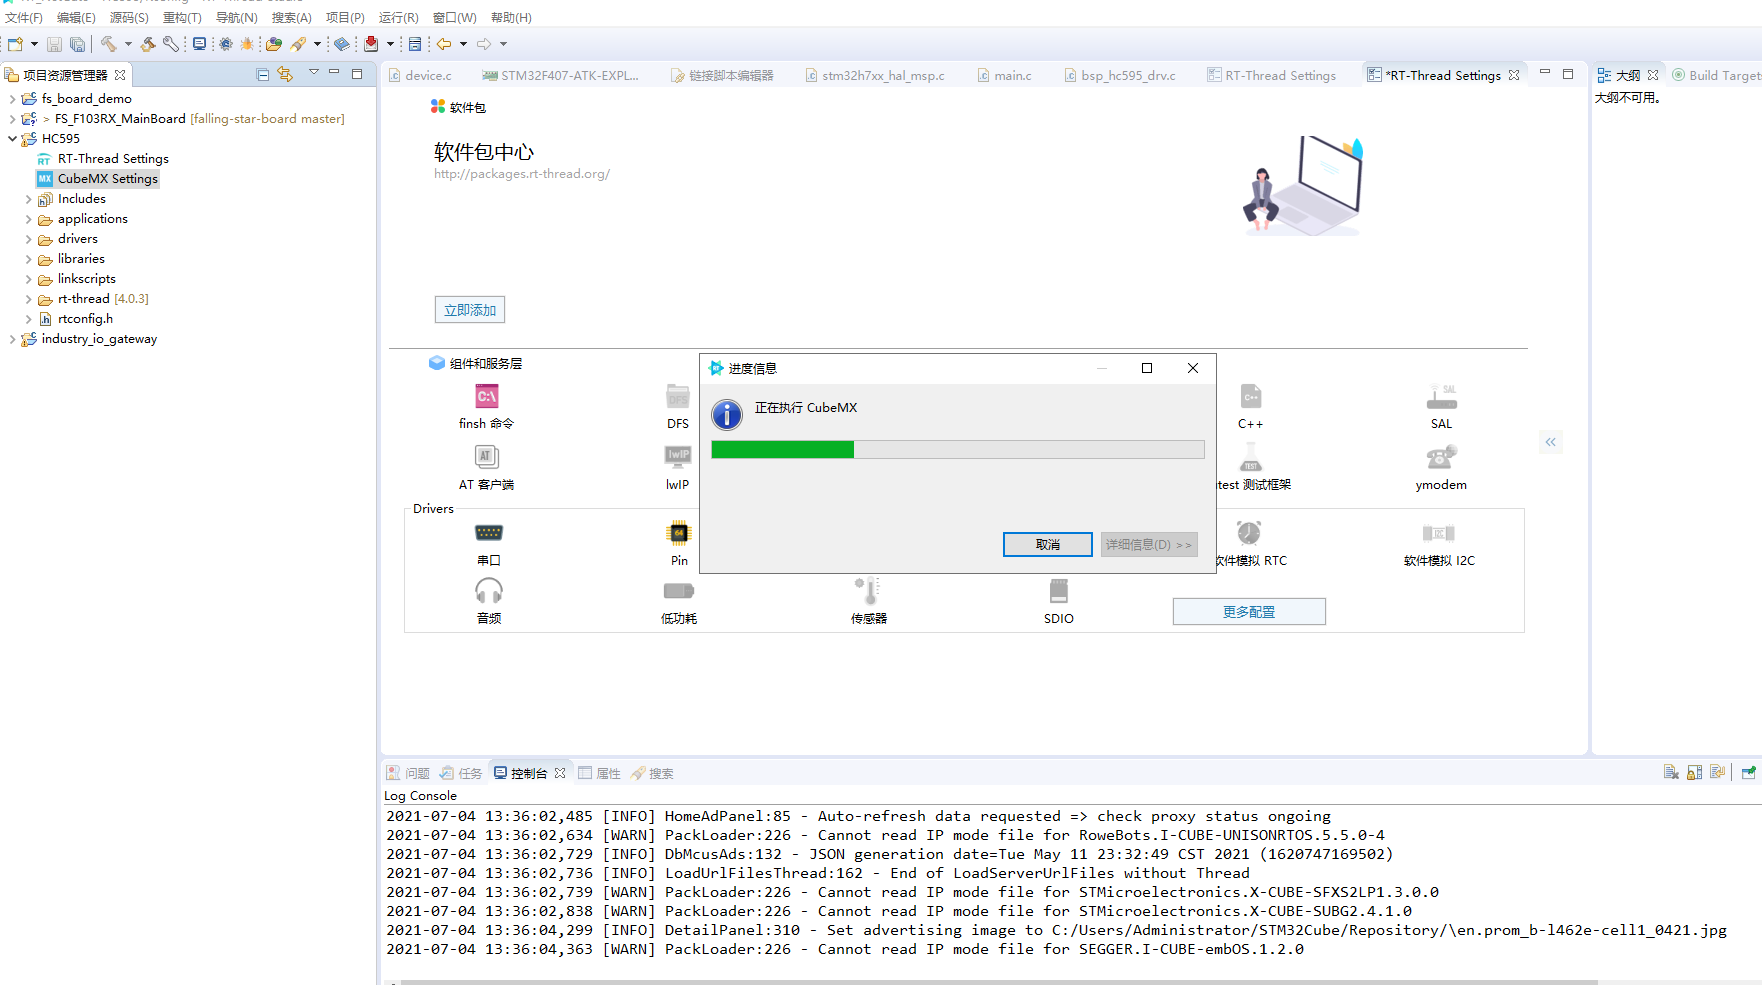This screenshot has height=985, width=1762.
Task: Open the packages.rt-thread.org link
Action: click(522, 174)
